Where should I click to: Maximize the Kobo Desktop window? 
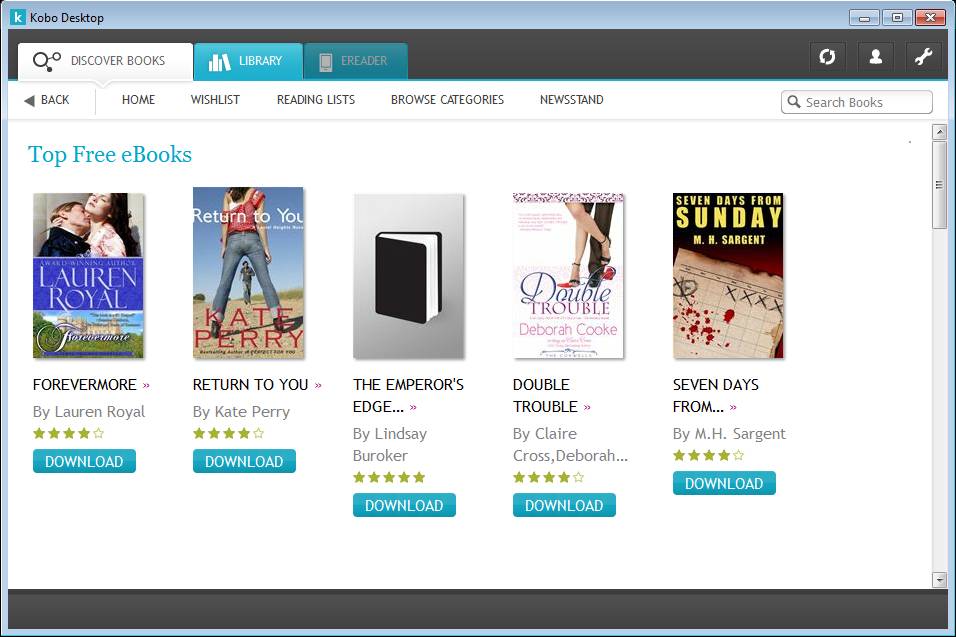(x=897, y=18)
